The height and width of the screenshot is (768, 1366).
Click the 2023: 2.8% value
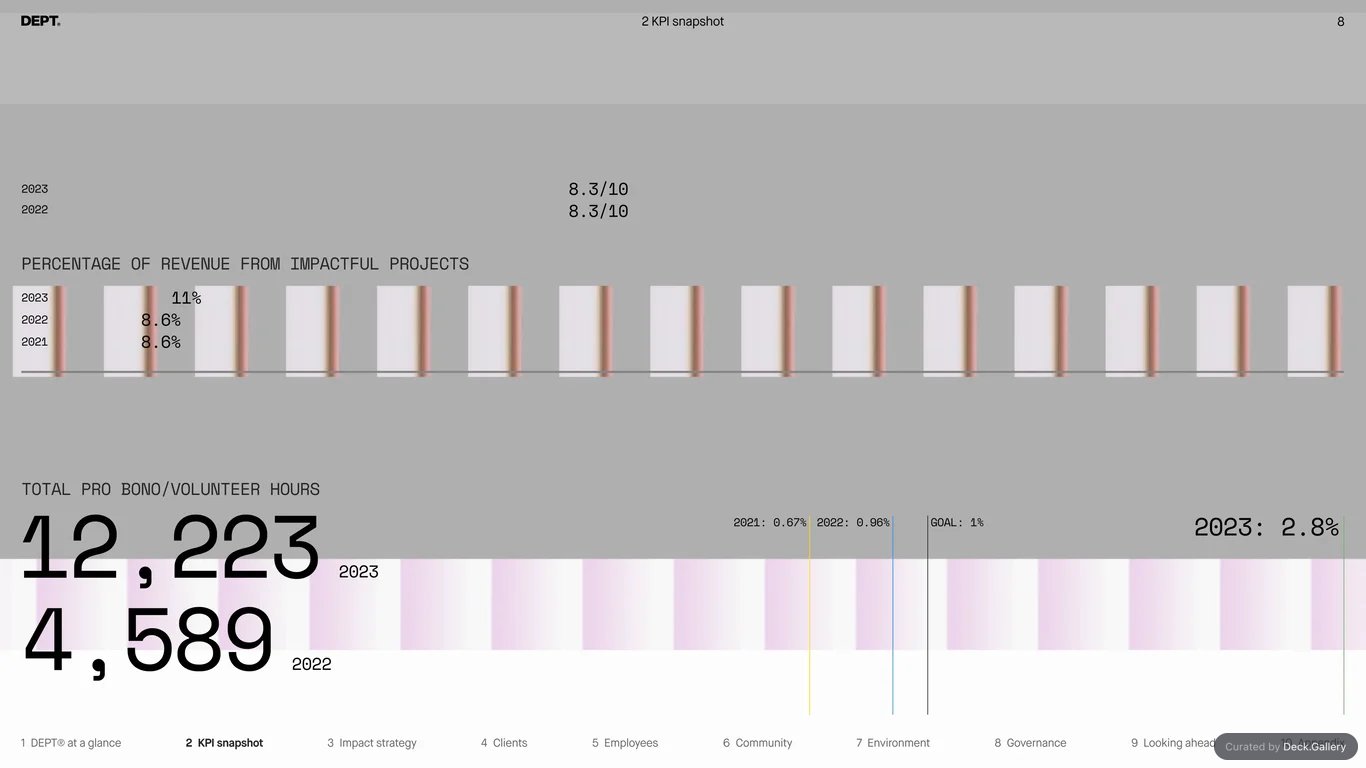point(1266,527)
